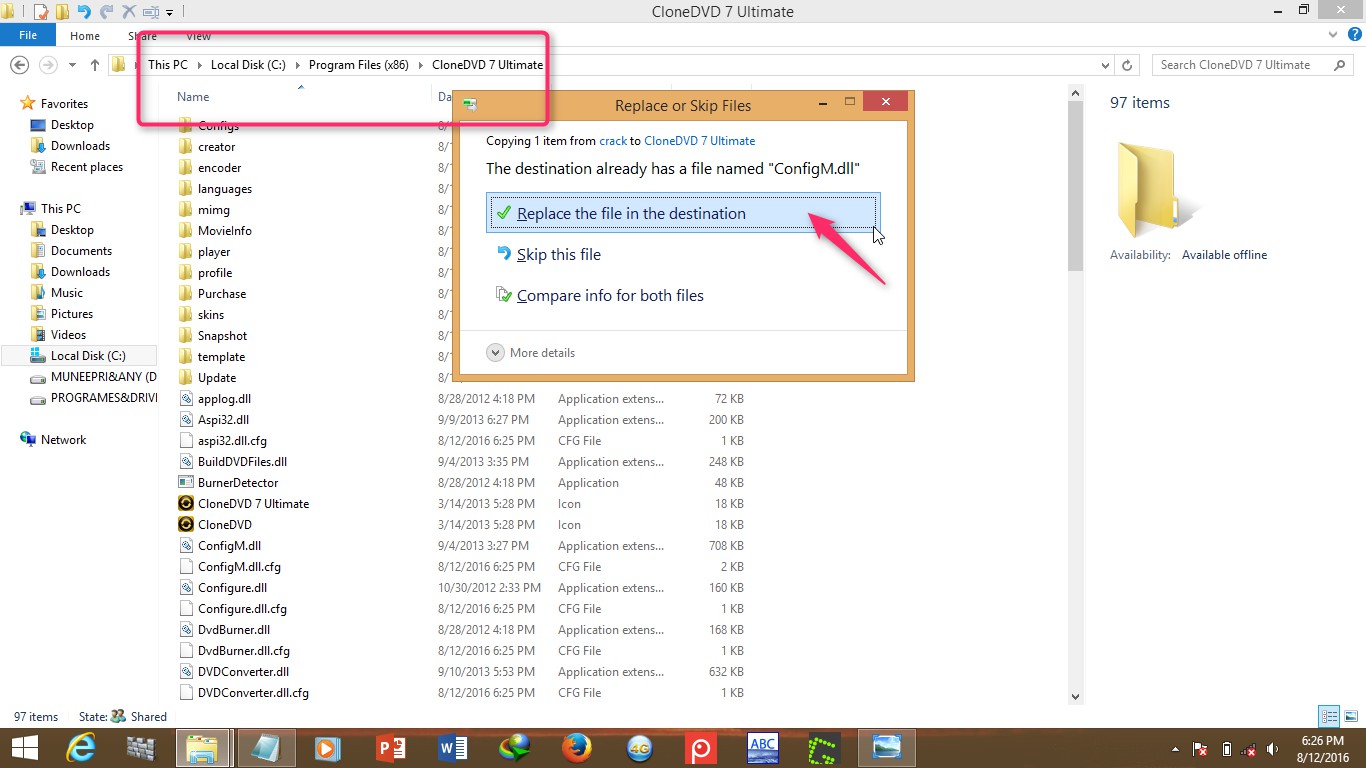Go back using the Back arrow button
The height and width of the screenshot is (768, 1366).
click(x=19, y=65)
